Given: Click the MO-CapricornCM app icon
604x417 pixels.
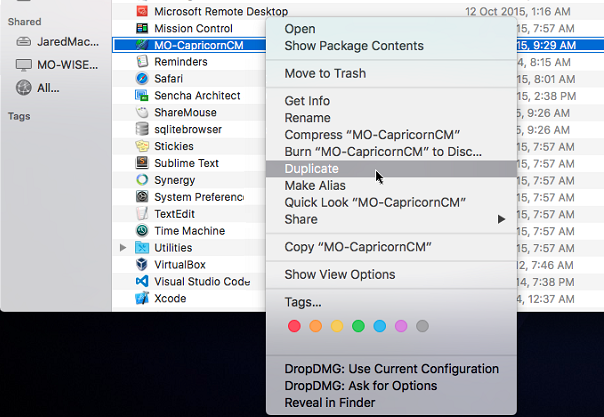Looking at the screenshot, I should (142, 45).
